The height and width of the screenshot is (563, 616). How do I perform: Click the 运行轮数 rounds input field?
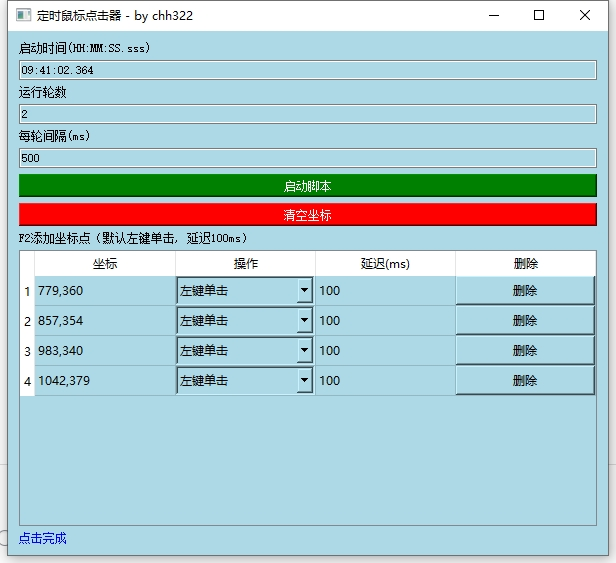[x=307, y=114]
